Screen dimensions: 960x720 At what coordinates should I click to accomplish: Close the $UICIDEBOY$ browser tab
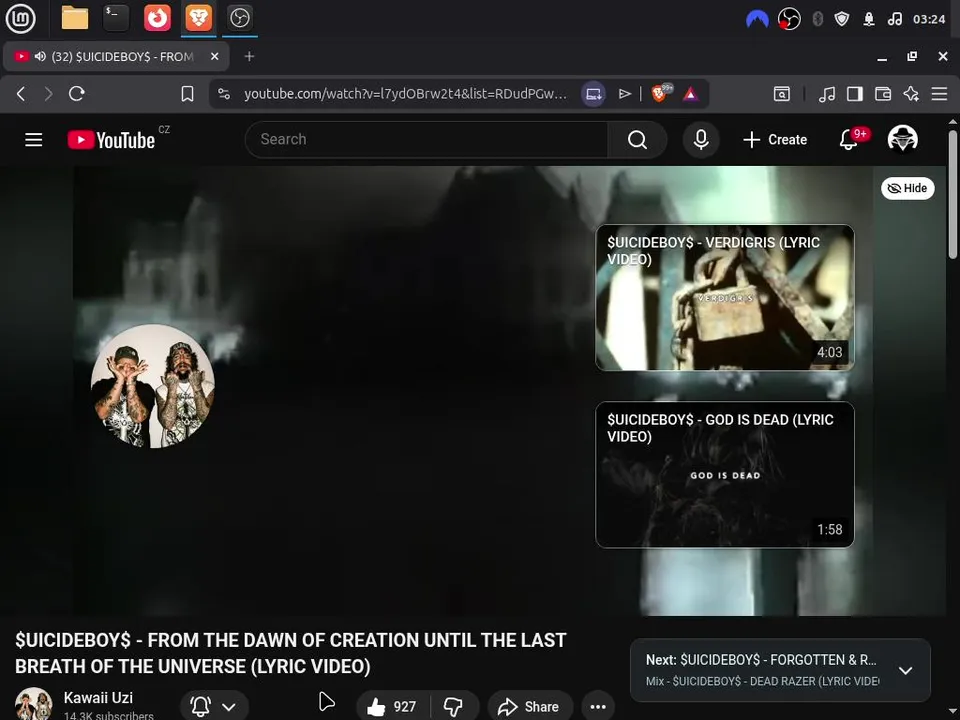[x=214, y=56]
